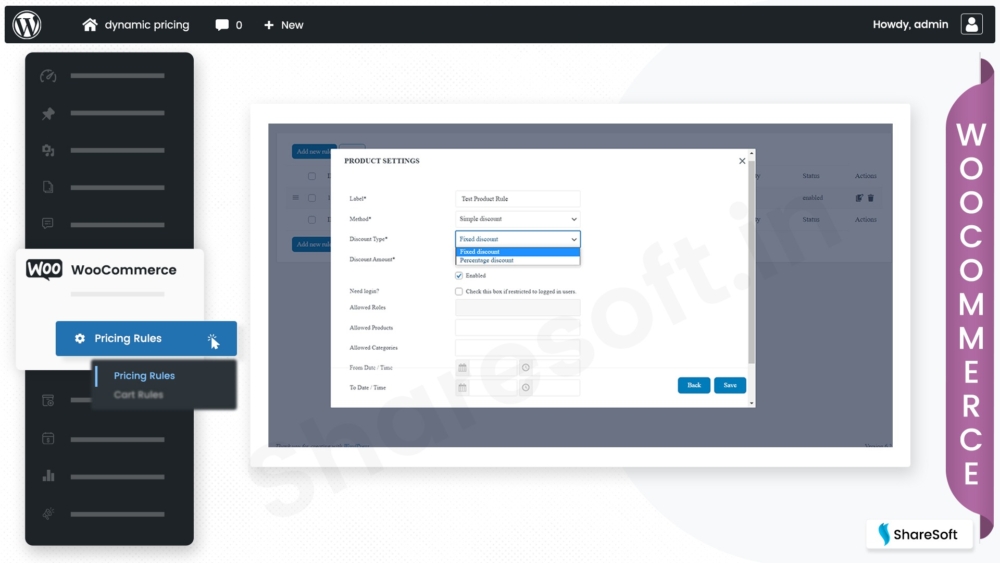Open the Media icon in sidebar
This screenshot has width=1000, height=563.
click(x=48, y=150)
